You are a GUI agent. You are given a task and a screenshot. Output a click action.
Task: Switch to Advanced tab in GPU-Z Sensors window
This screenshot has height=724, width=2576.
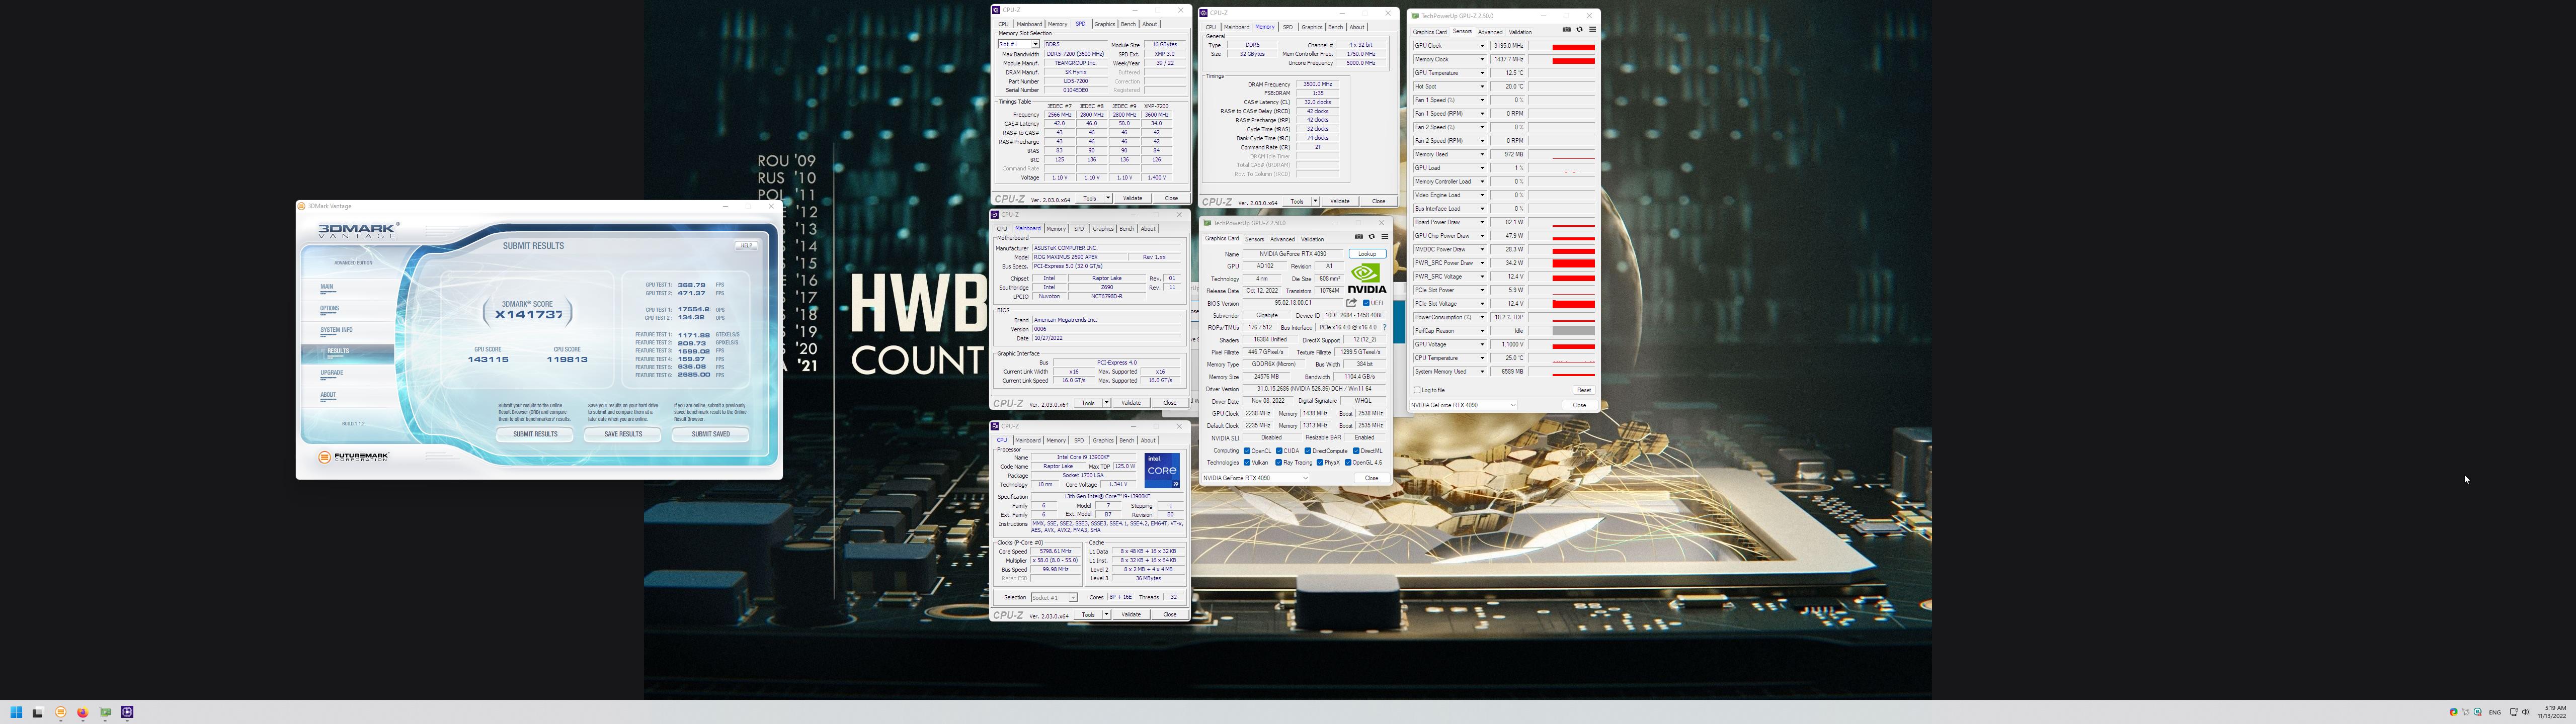pos(1490,32)
